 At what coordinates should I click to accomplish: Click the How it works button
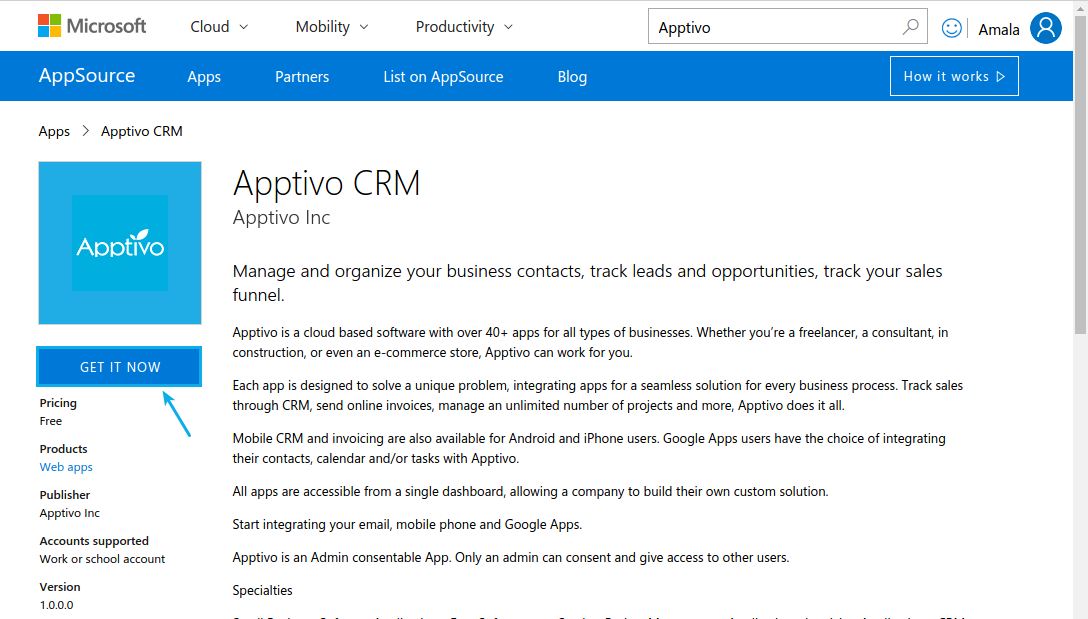point(954,76)
